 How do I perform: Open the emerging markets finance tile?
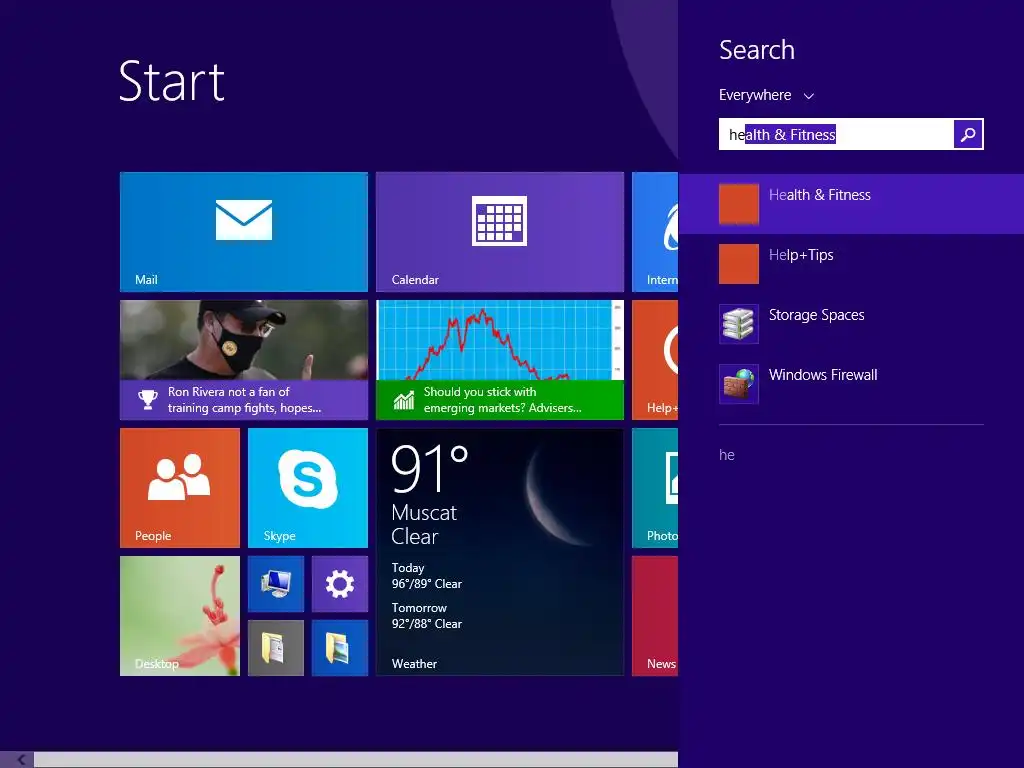[x=500, y=360]
